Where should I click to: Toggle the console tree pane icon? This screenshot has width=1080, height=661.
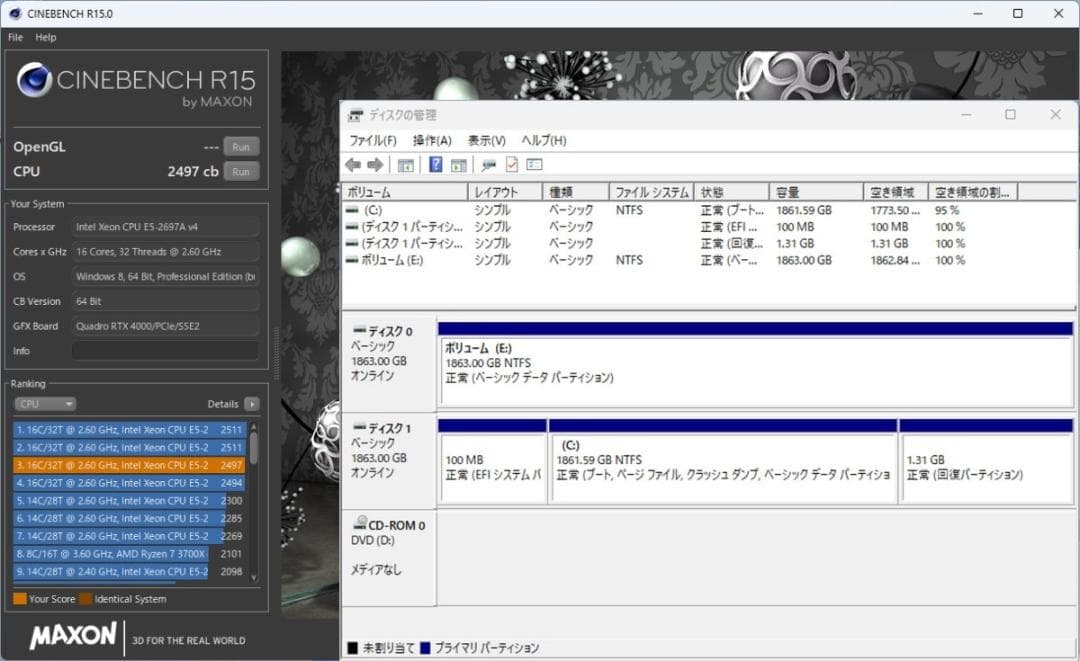pyautogui.click(x=404, y=165)
